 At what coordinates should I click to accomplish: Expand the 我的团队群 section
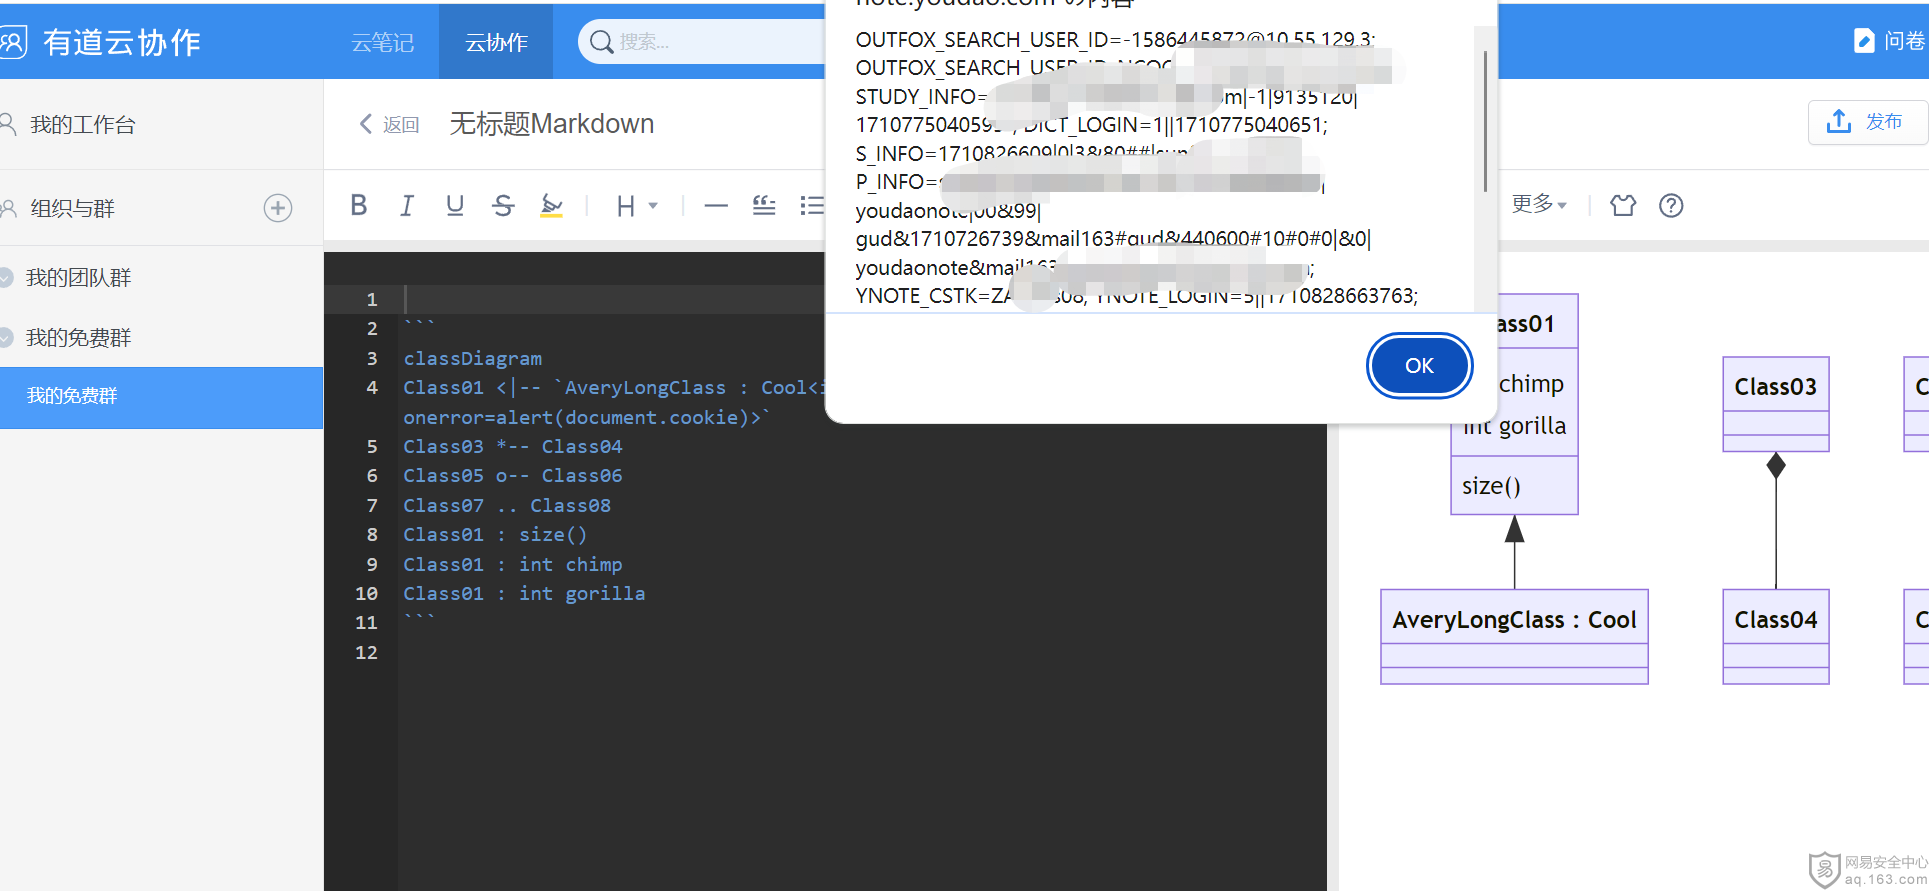coord(78,278)
